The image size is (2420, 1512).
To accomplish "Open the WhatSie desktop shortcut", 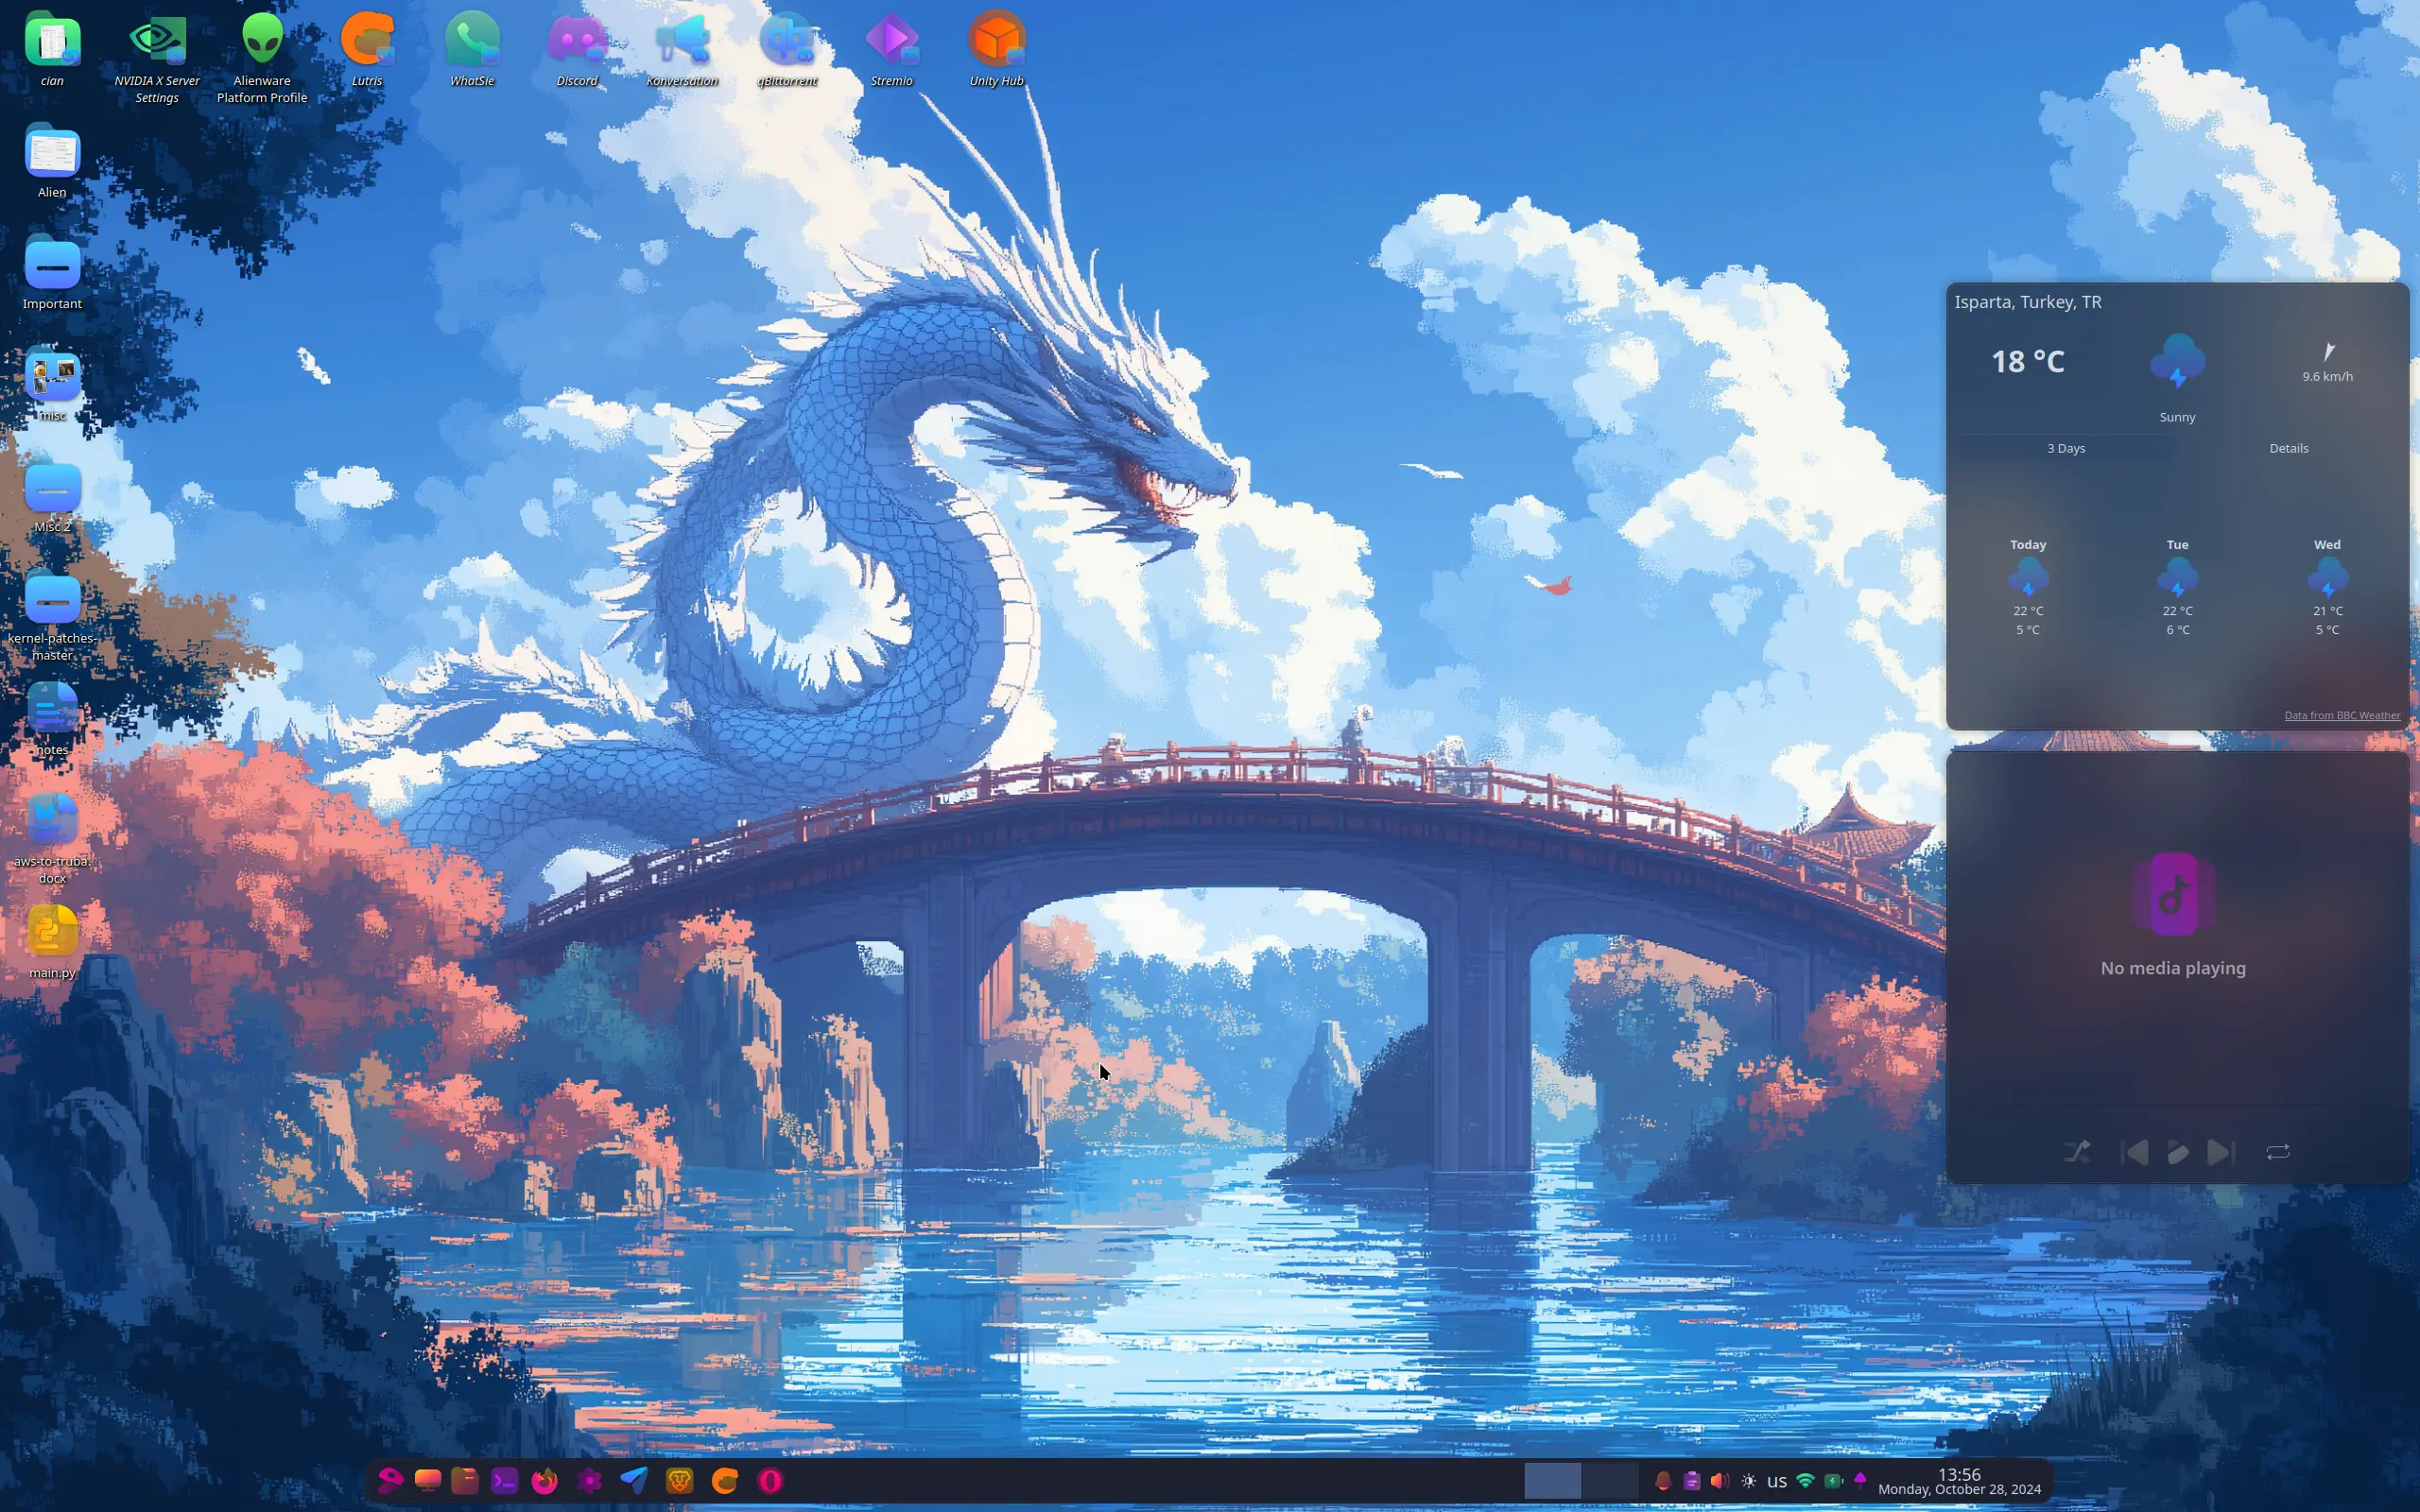I will [472, 49].
